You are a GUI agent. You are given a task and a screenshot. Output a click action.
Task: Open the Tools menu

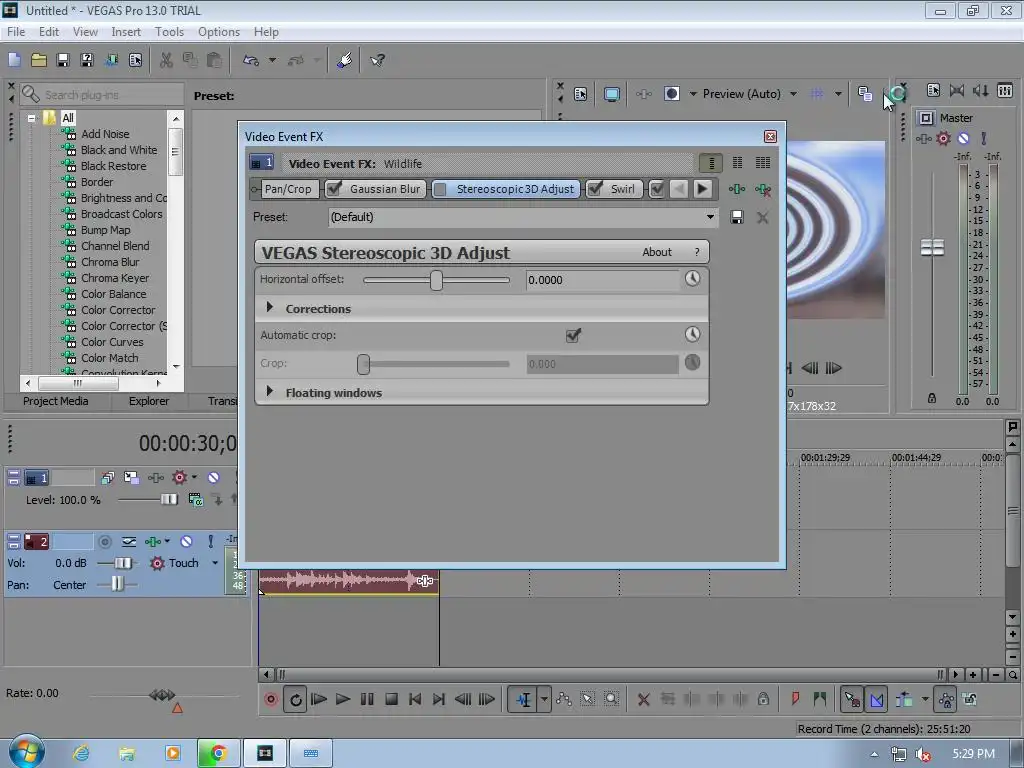[x=169, y=32]
